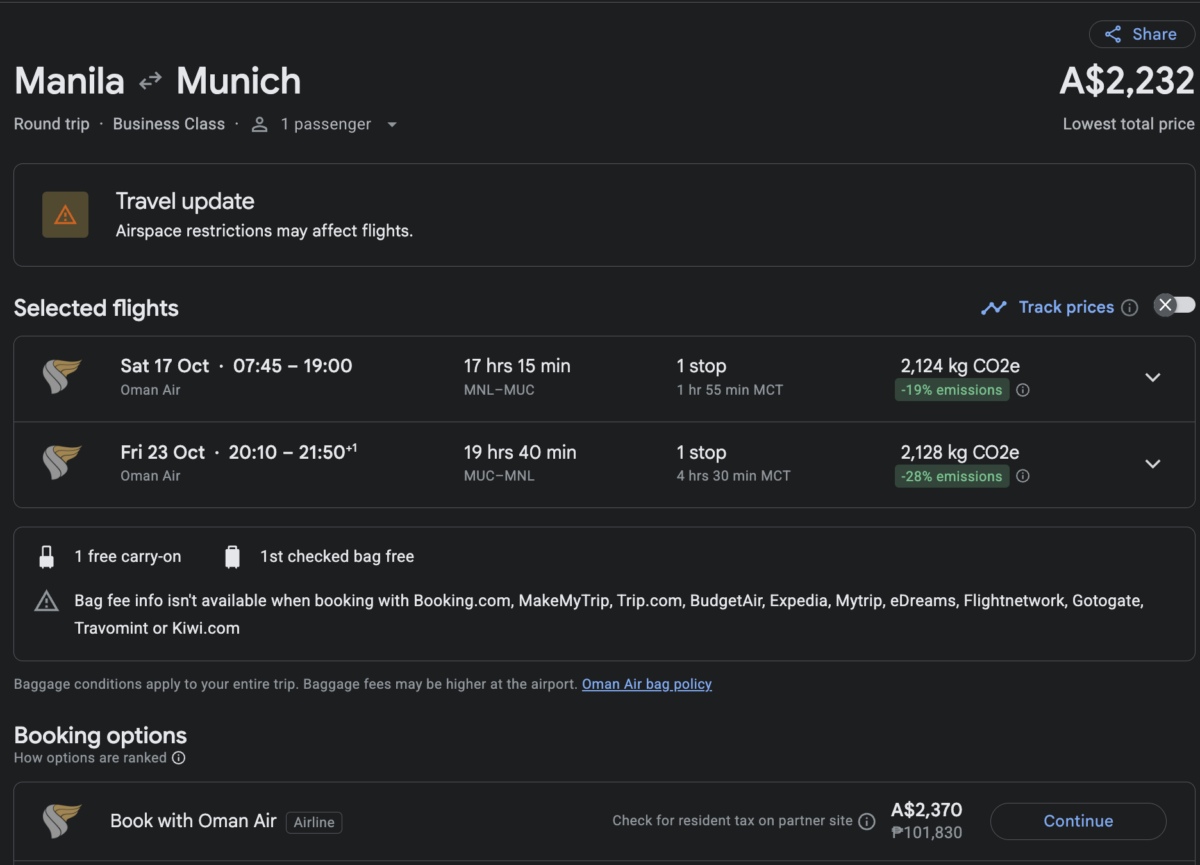Click the Airline tag next to Oman Air
The width and height of the screenshot is (1200, 865).
314,822
